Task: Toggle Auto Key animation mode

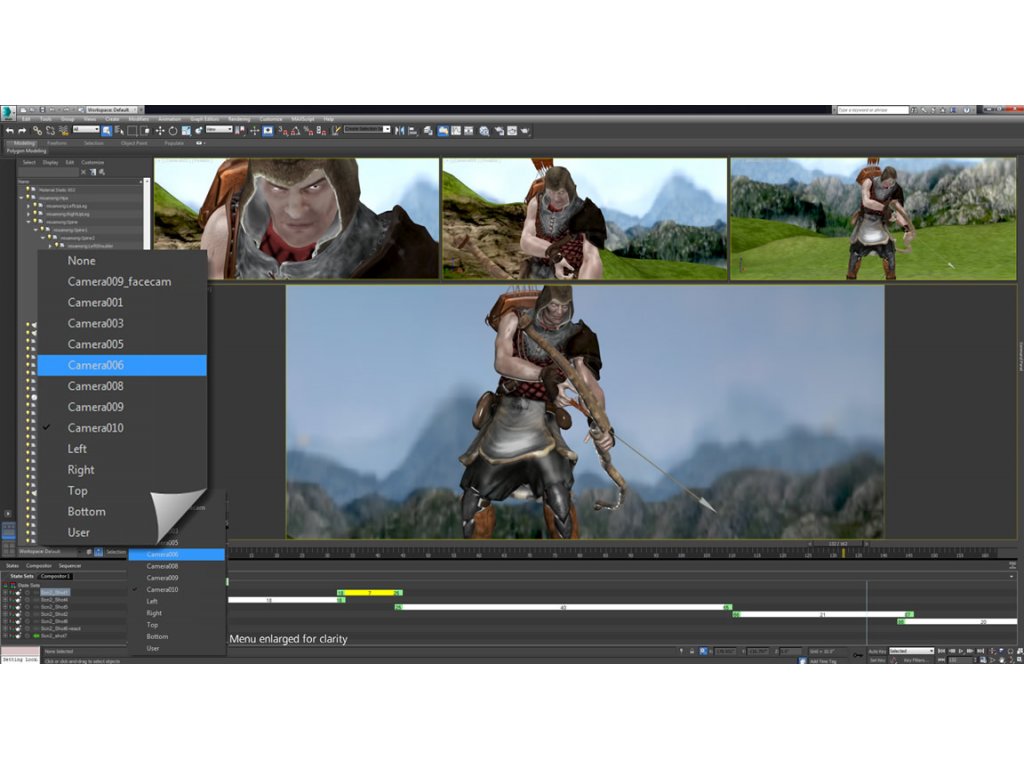Action: coord(877,651)
